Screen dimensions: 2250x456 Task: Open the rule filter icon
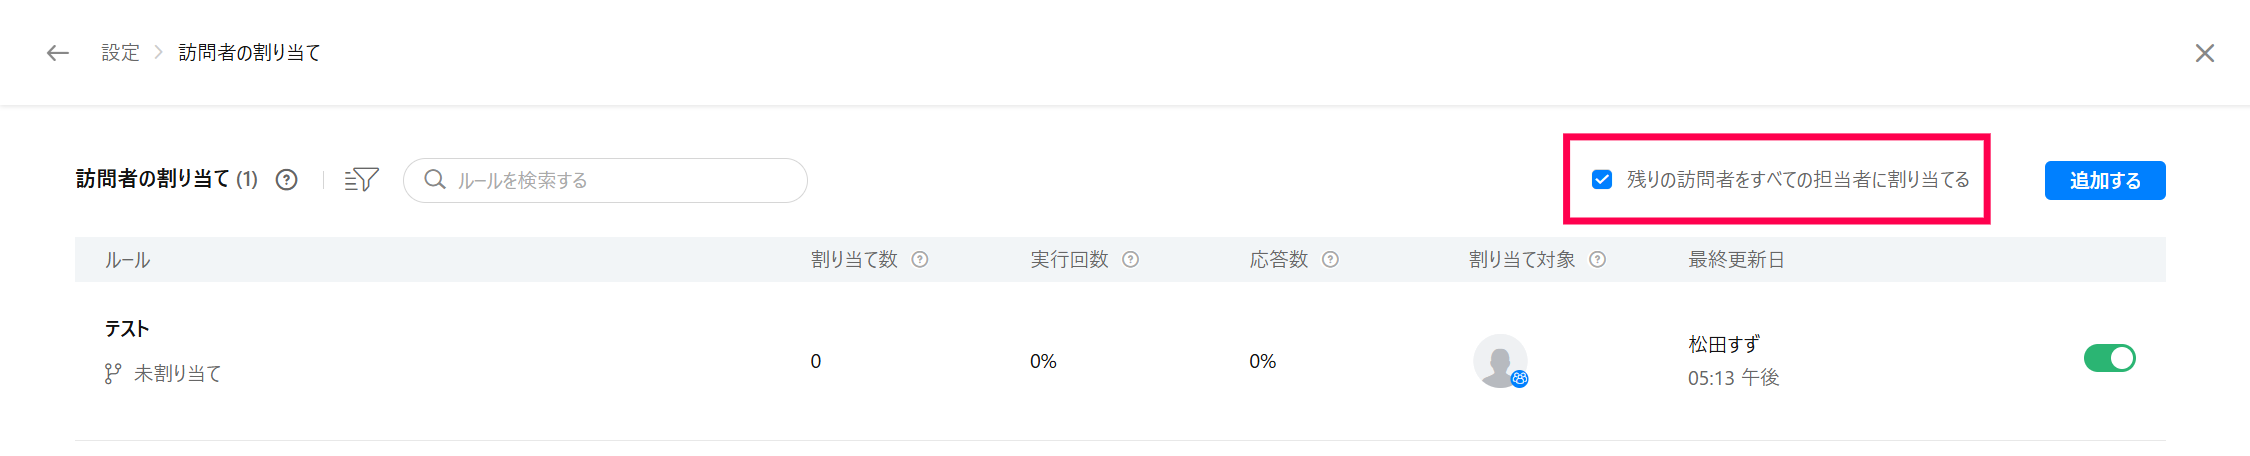coord(361,180)
